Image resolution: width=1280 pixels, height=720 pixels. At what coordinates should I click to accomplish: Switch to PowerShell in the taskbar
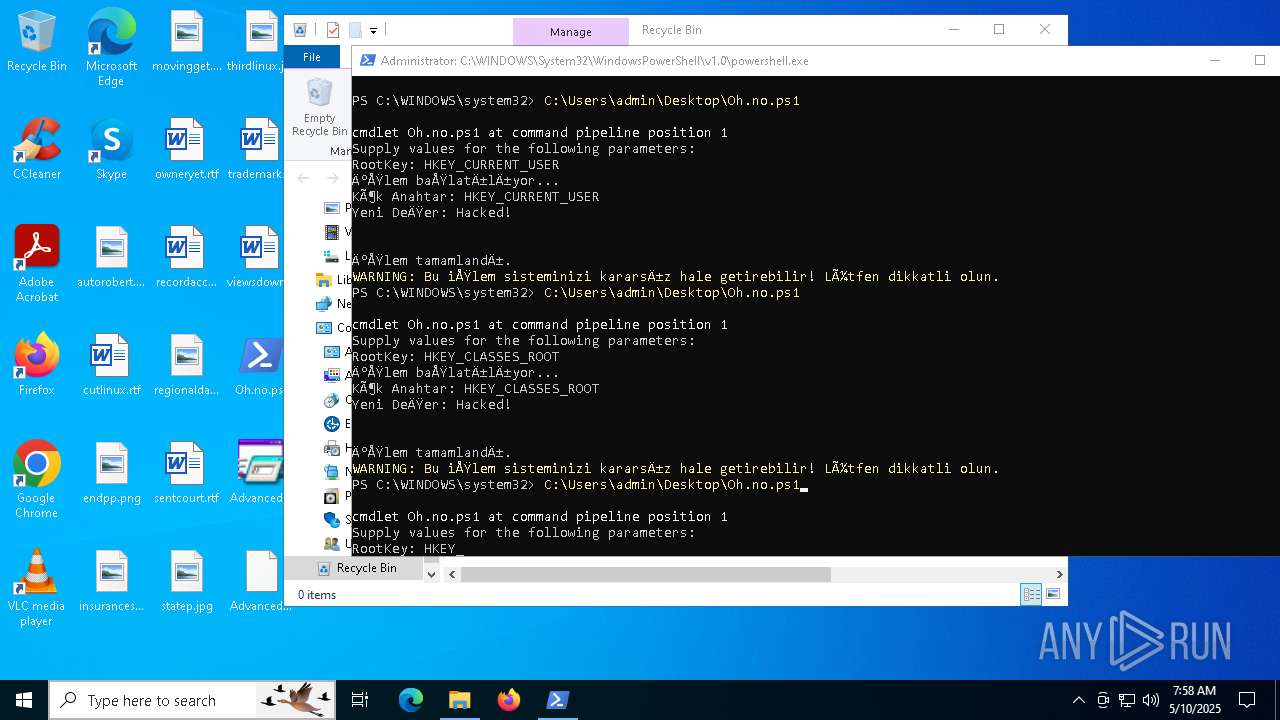(x=558, y=700)
